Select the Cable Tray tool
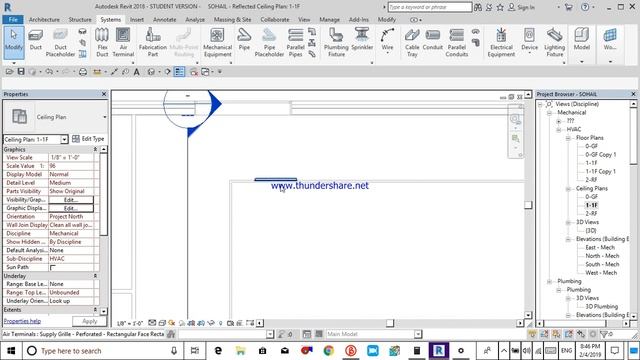Screen dimensions: 640x360 pos(412,42)
